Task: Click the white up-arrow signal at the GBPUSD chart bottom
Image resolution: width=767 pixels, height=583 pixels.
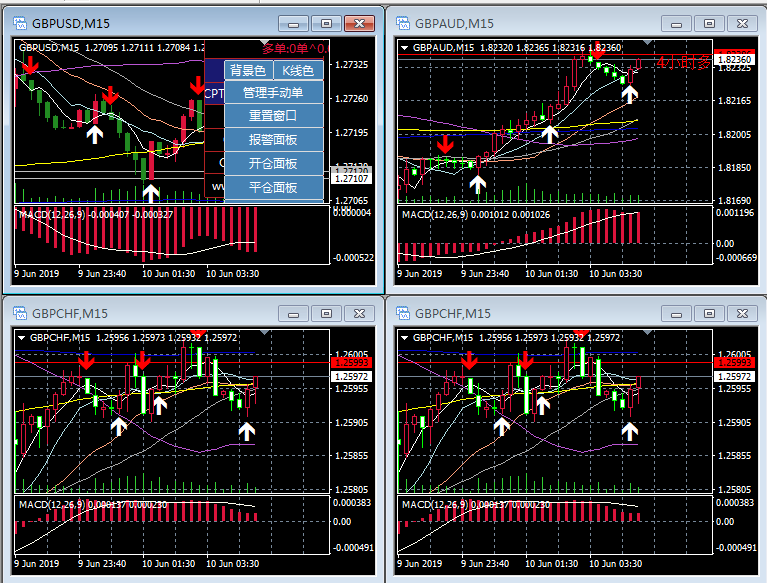Action: [150, 192]
